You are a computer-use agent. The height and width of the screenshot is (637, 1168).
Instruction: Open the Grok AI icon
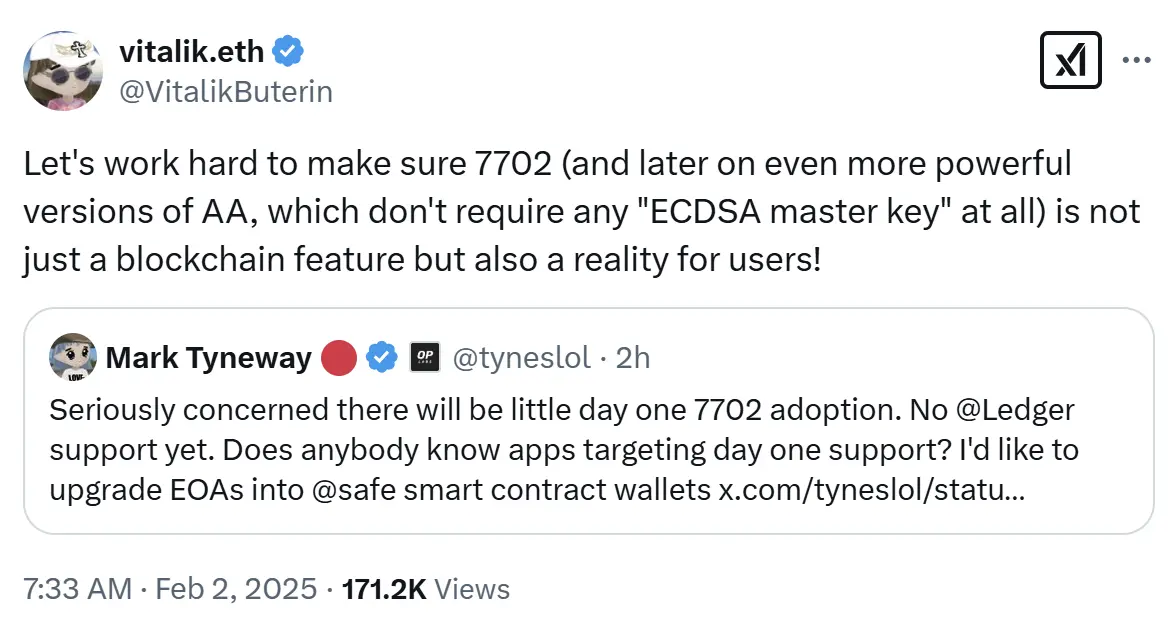pos(1070,60)
